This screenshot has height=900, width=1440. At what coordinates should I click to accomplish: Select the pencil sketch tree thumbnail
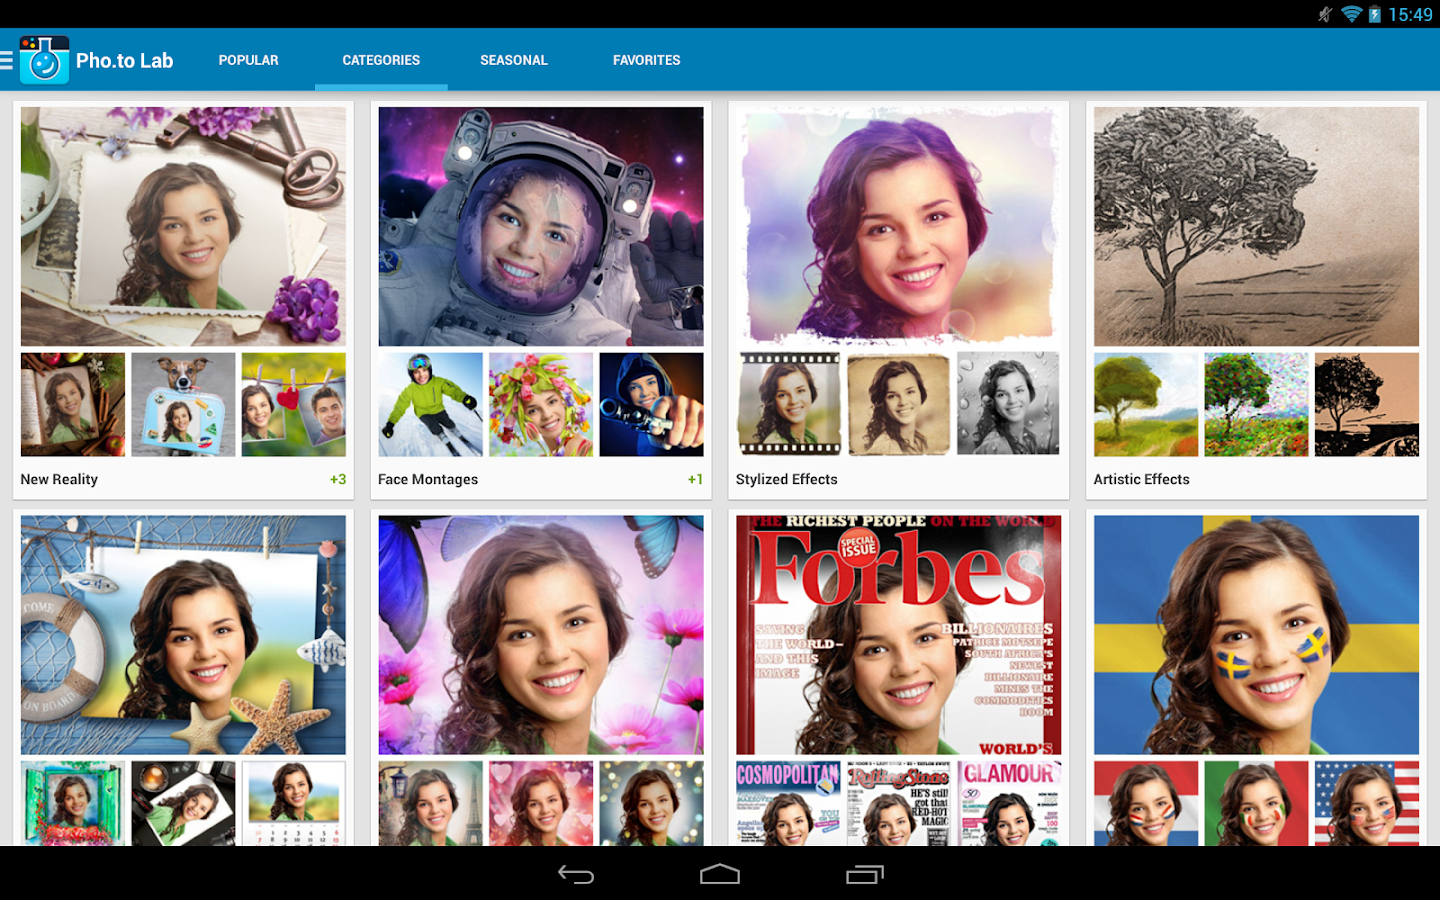pos(1256,227)
